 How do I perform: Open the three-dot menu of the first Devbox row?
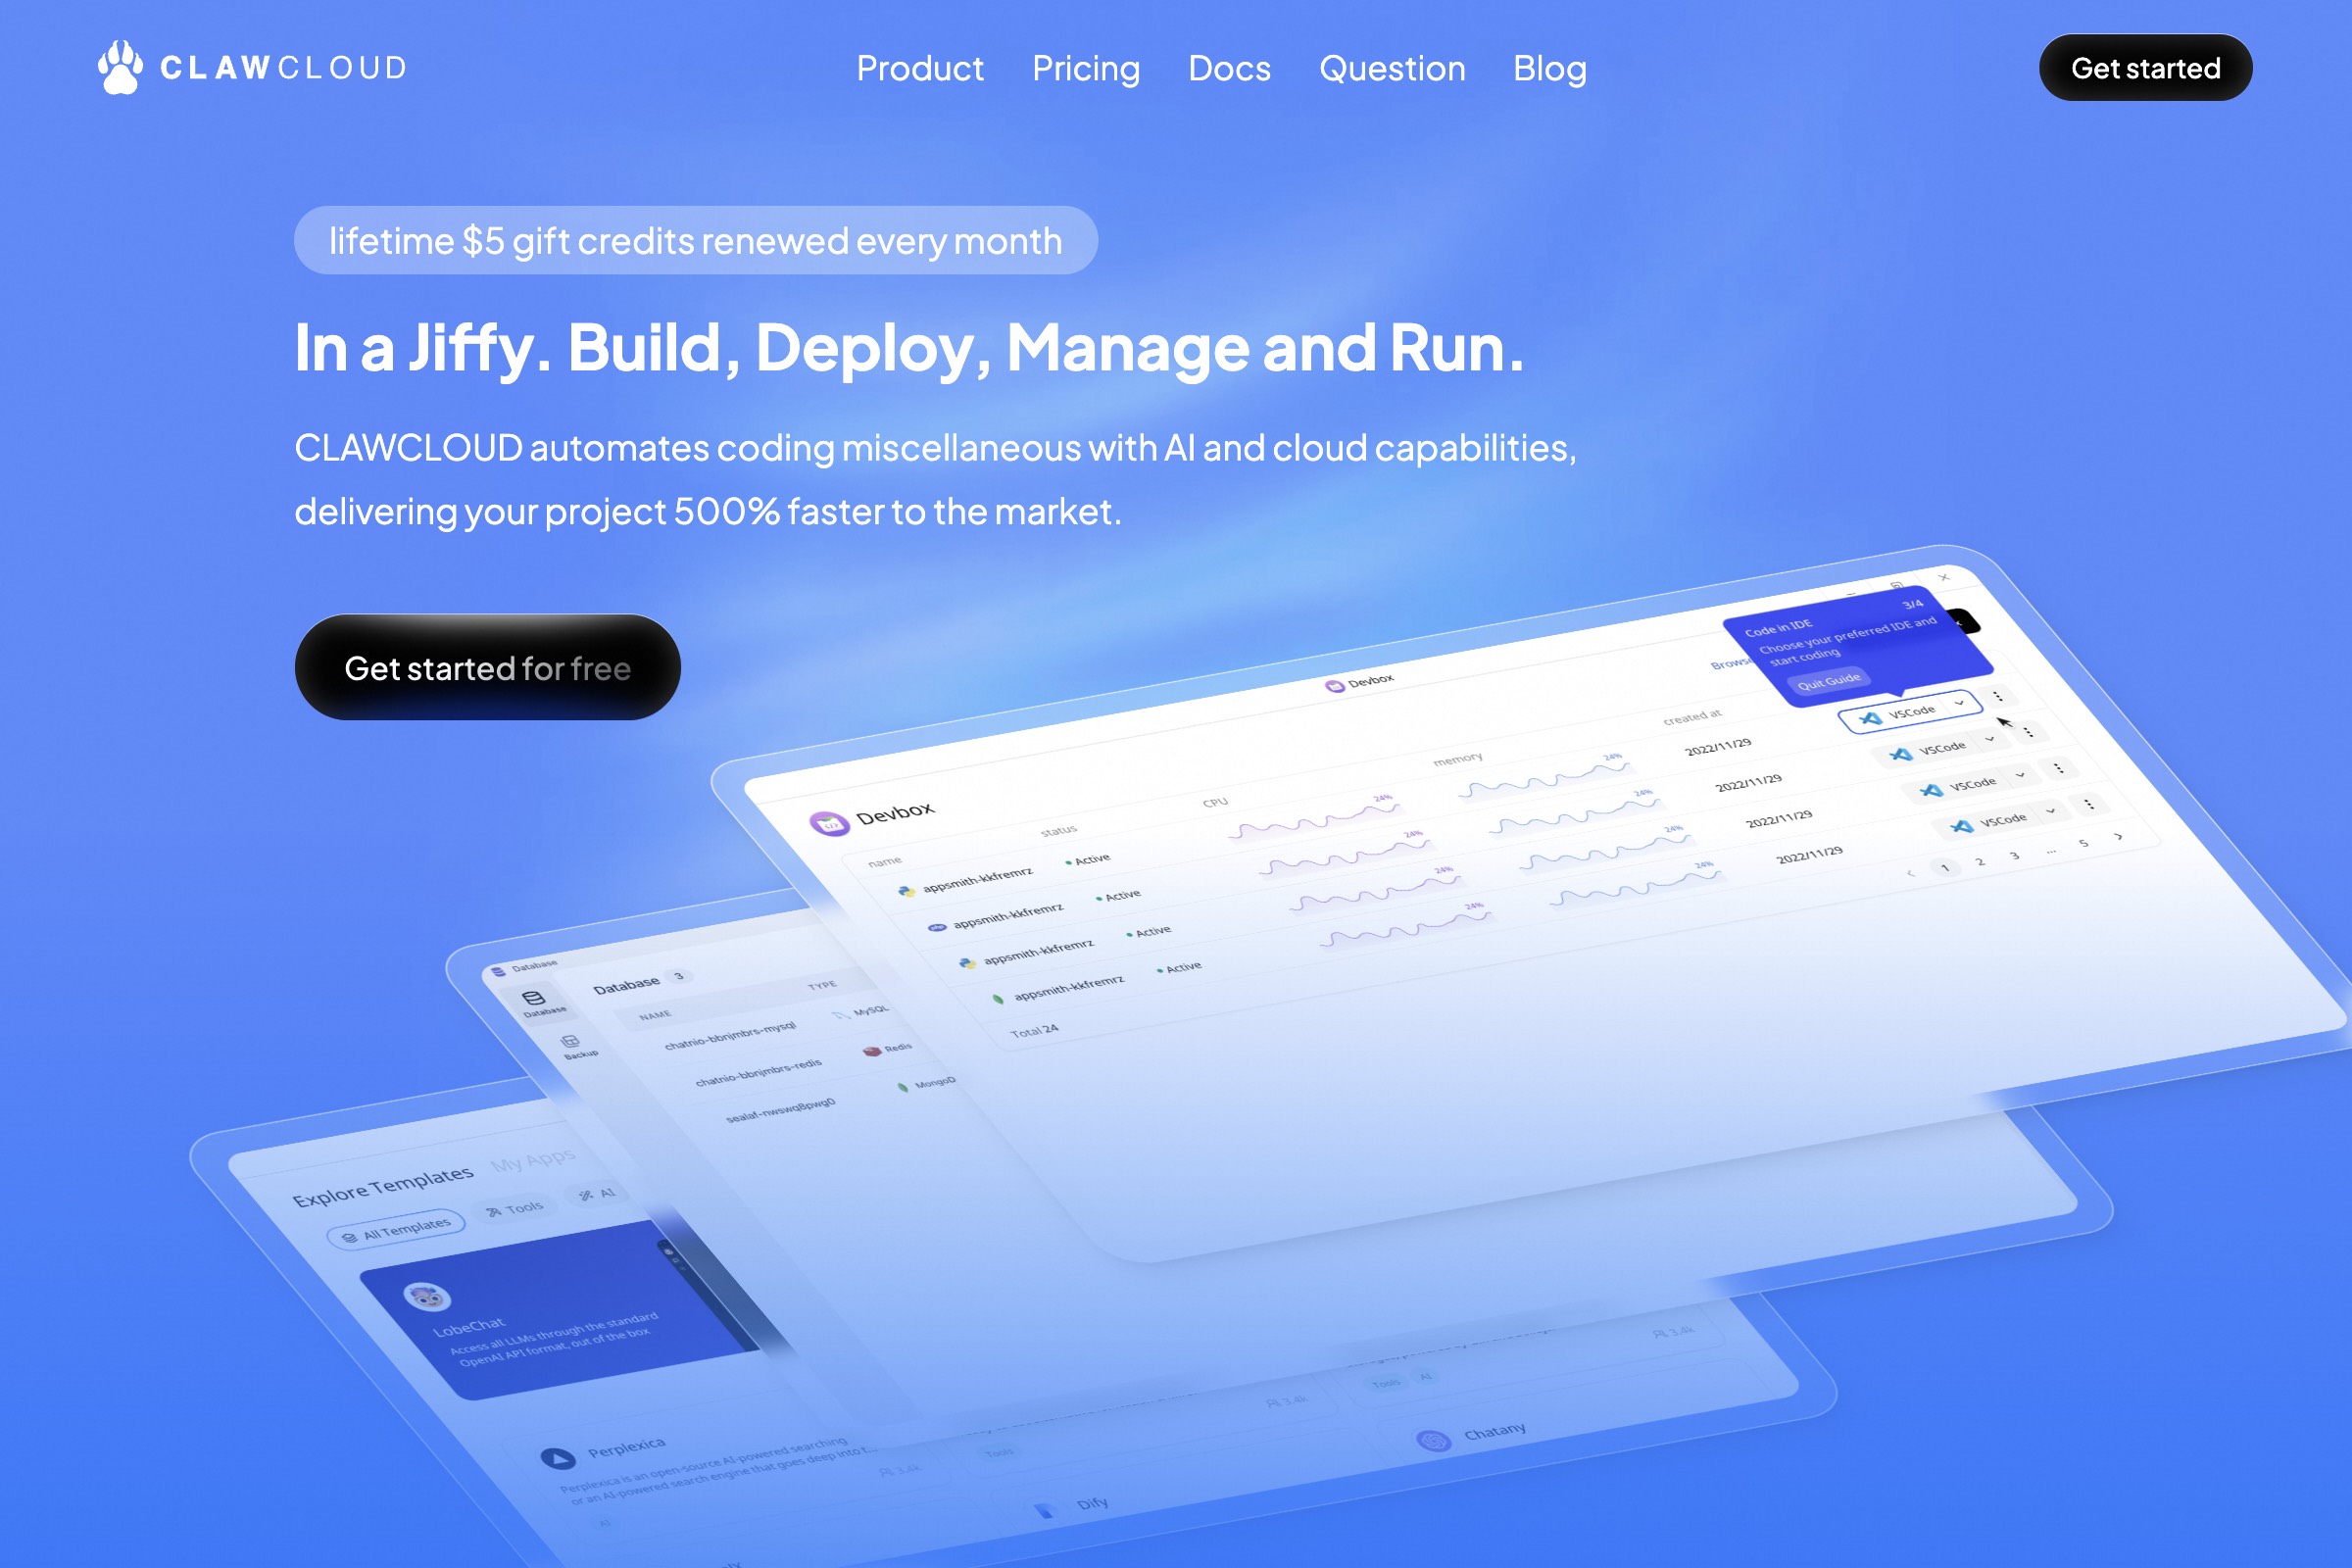pyautogui.click(x=1997, y=696)
